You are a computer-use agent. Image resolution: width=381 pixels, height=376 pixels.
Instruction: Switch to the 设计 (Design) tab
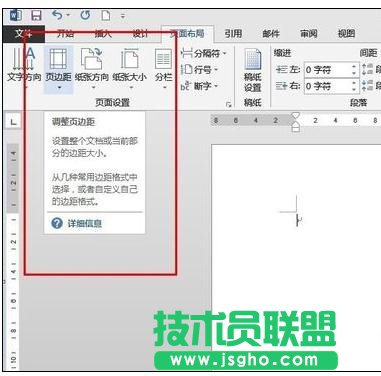tap(140, 33)
